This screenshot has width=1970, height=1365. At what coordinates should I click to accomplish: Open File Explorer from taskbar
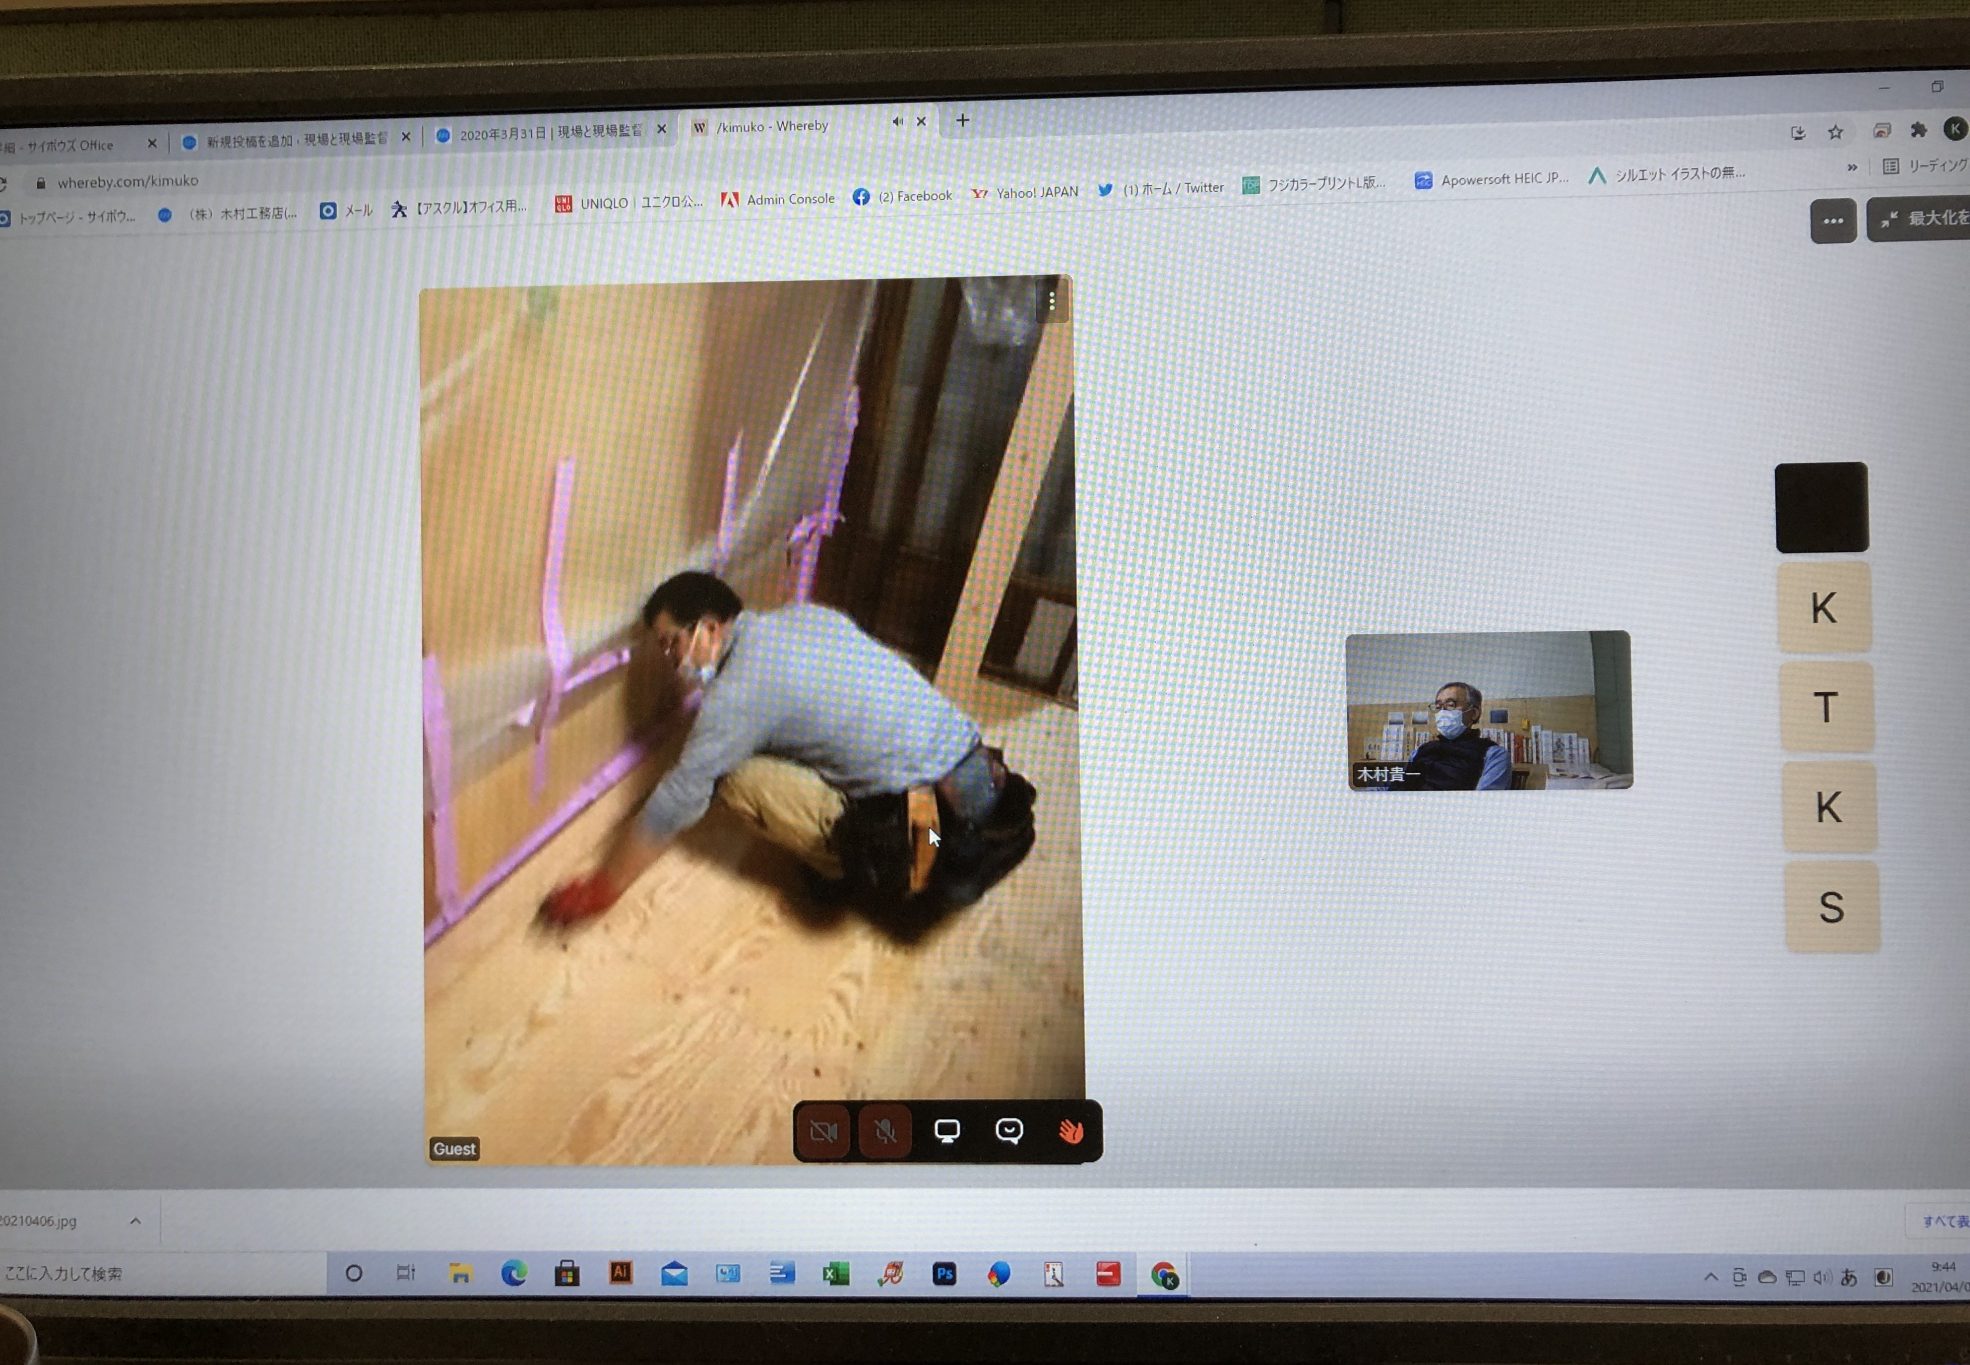click(x=460, y=1273)
